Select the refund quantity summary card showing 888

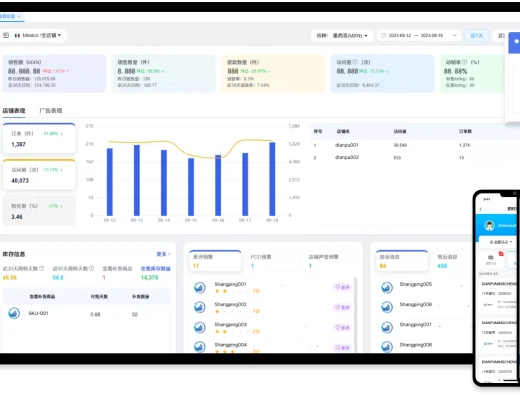tap(273, 73)
